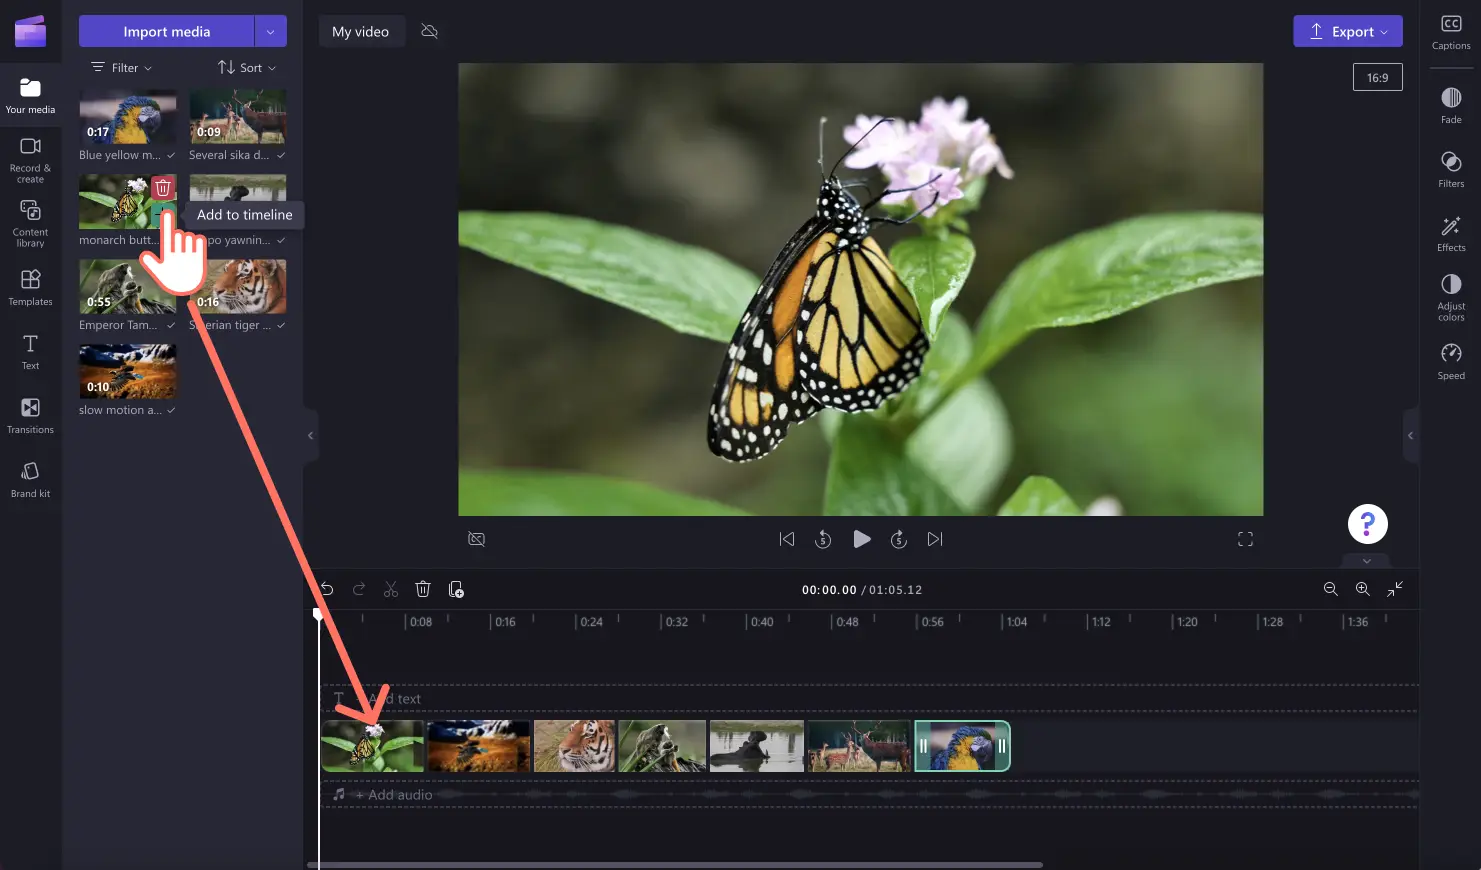Toggle fullscreen preview mode
1481x870 pixels.
click(x=1245, y=539)
